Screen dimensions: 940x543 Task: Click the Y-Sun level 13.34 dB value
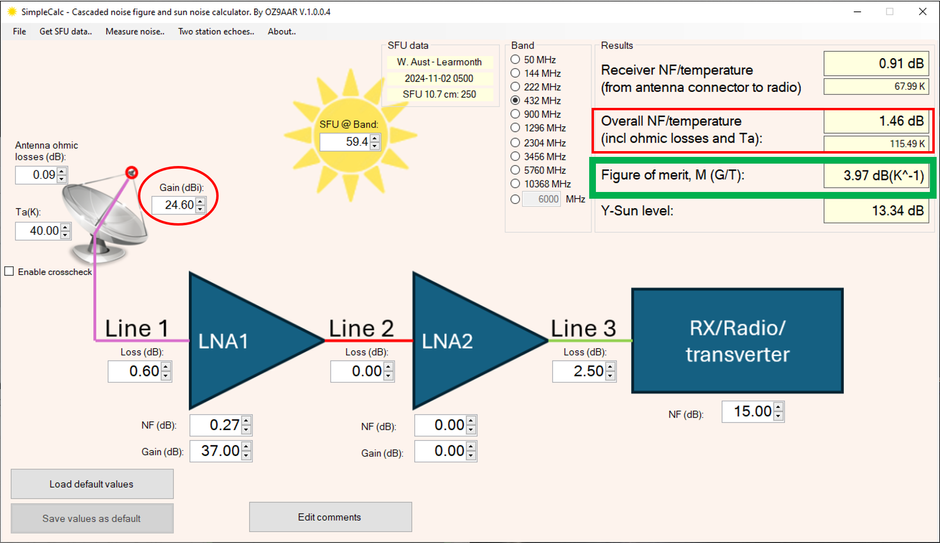click(x=876, y=210)
